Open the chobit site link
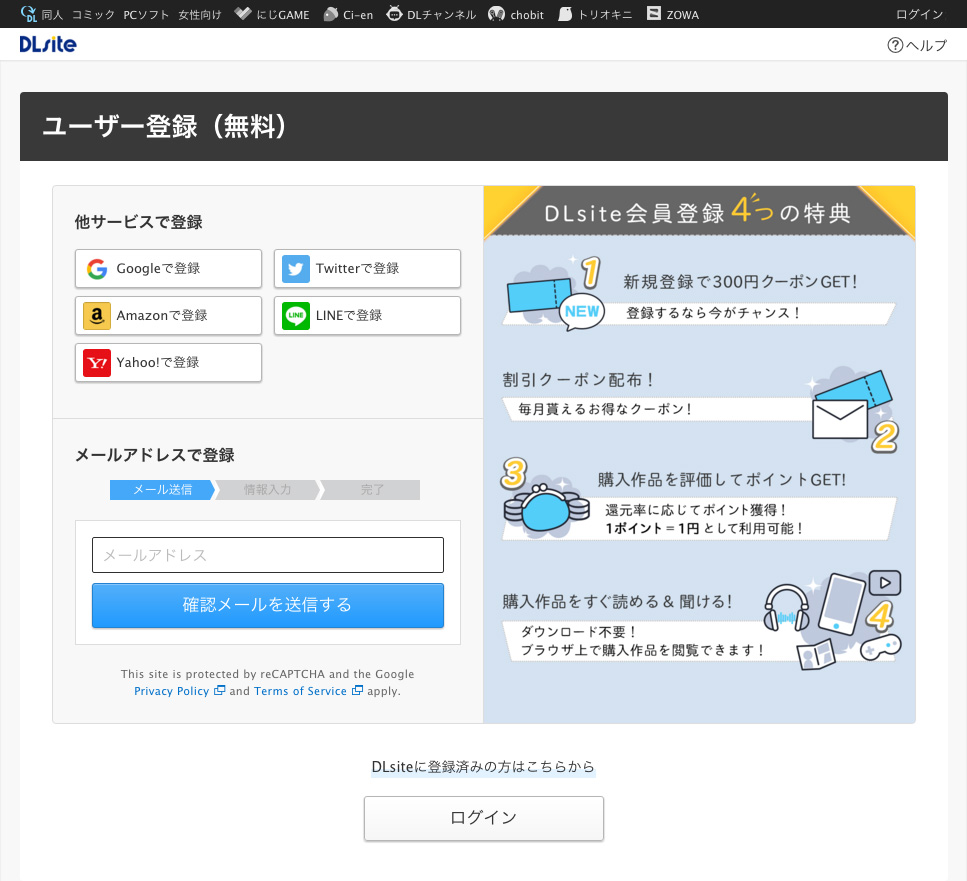Image resolution: width=967 pixels, height=881 pixels. coord(516,14)
